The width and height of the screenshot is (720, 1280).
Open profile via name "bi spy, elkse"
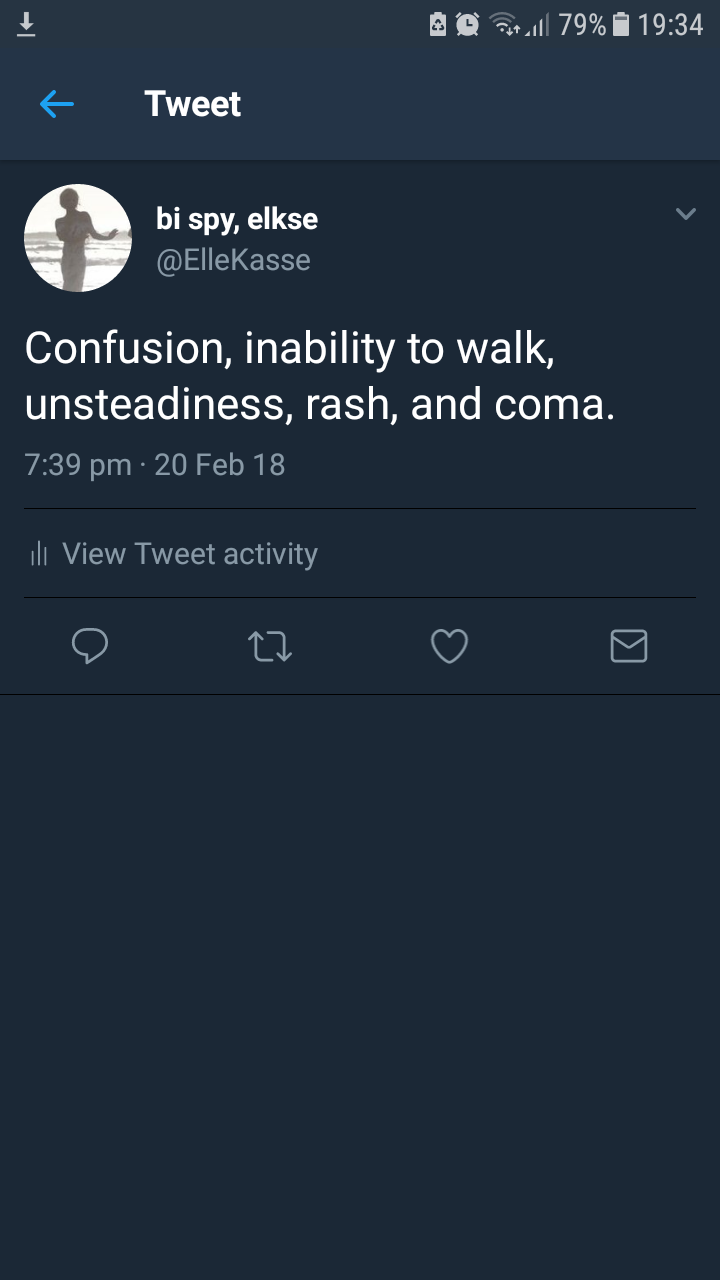pos(237,218)
